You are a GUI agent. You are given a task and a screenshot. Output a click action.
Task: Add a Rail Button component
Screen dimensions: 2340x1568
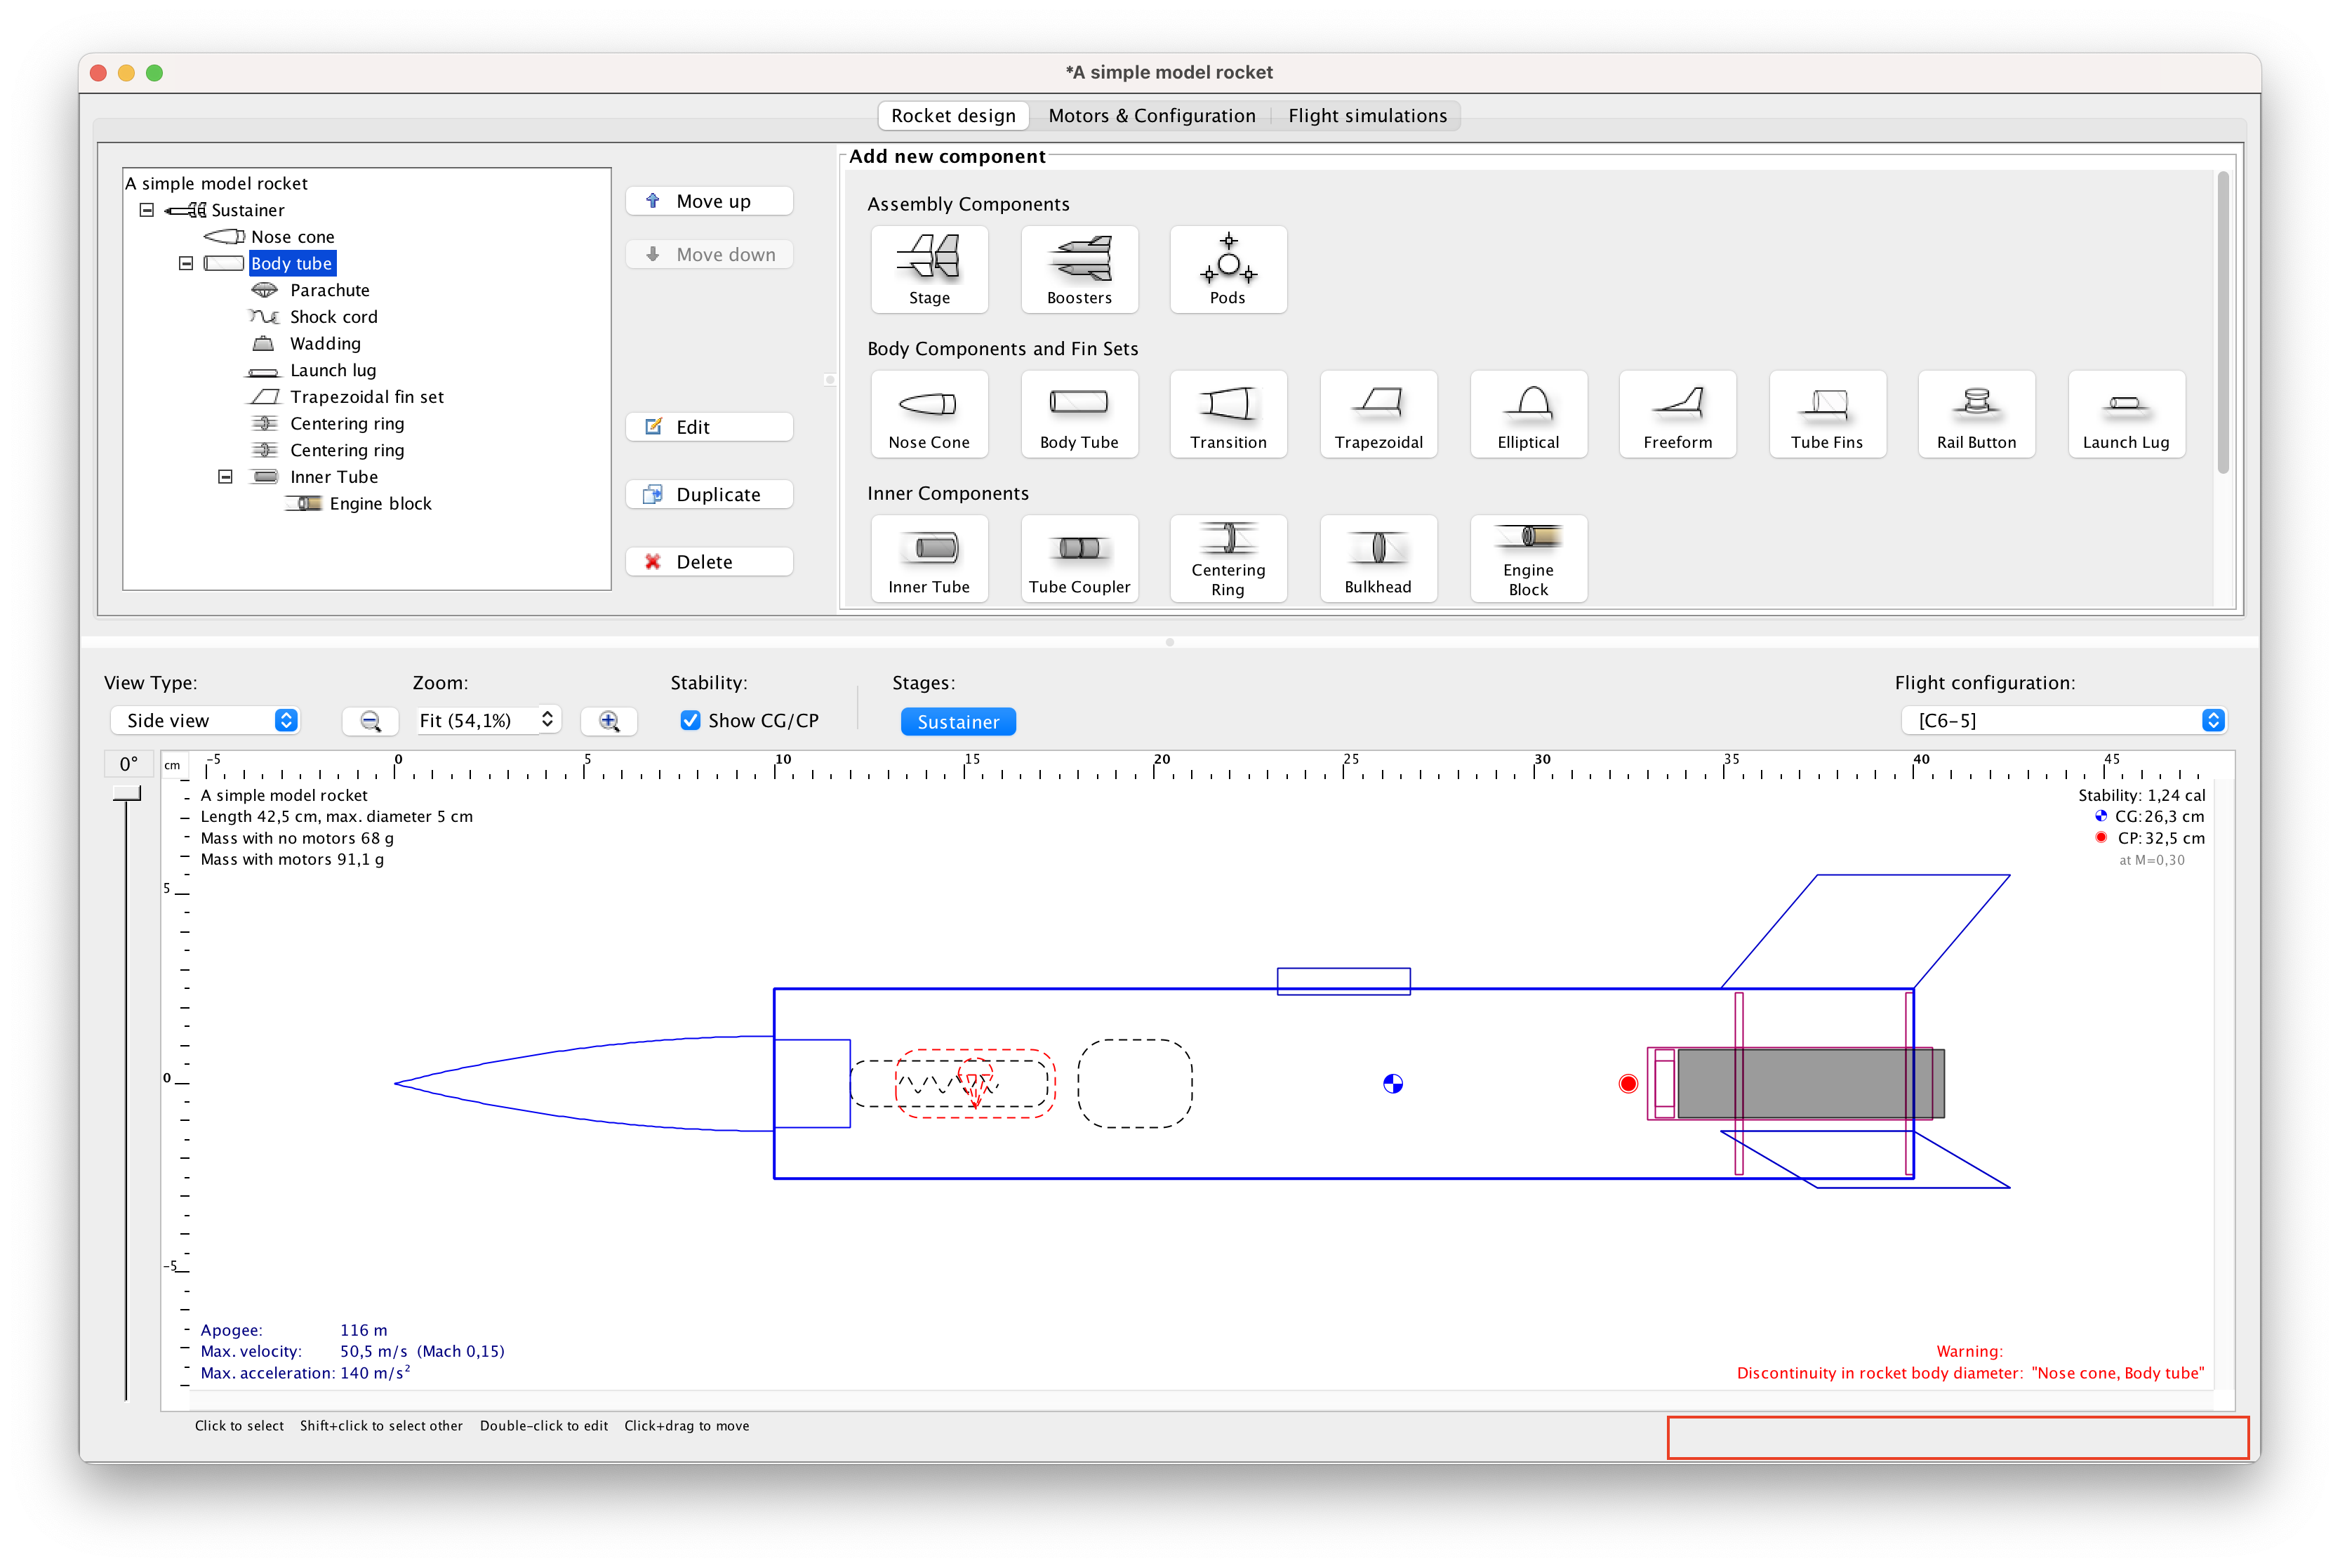click(1976, 414)
